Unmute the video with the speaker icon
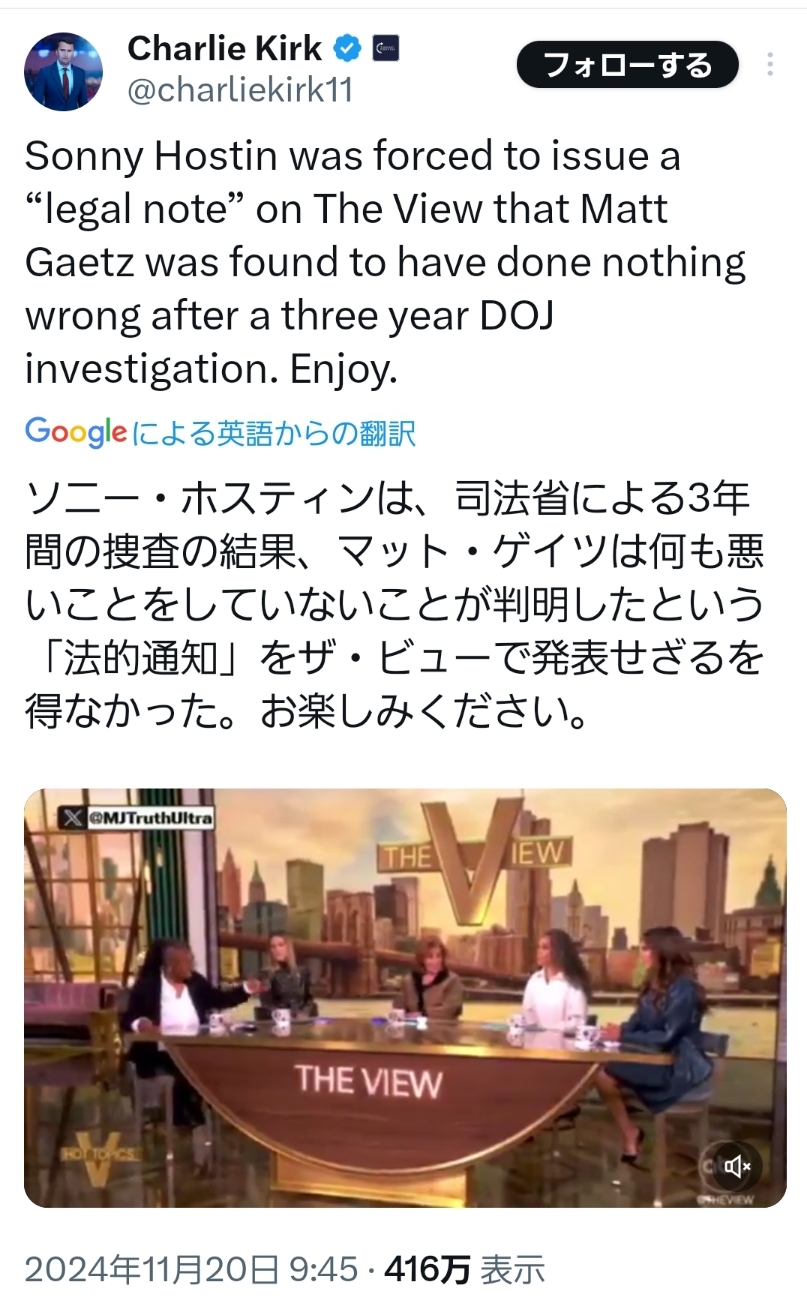This screenshot has height=1313, width=807. (737, 1166)
